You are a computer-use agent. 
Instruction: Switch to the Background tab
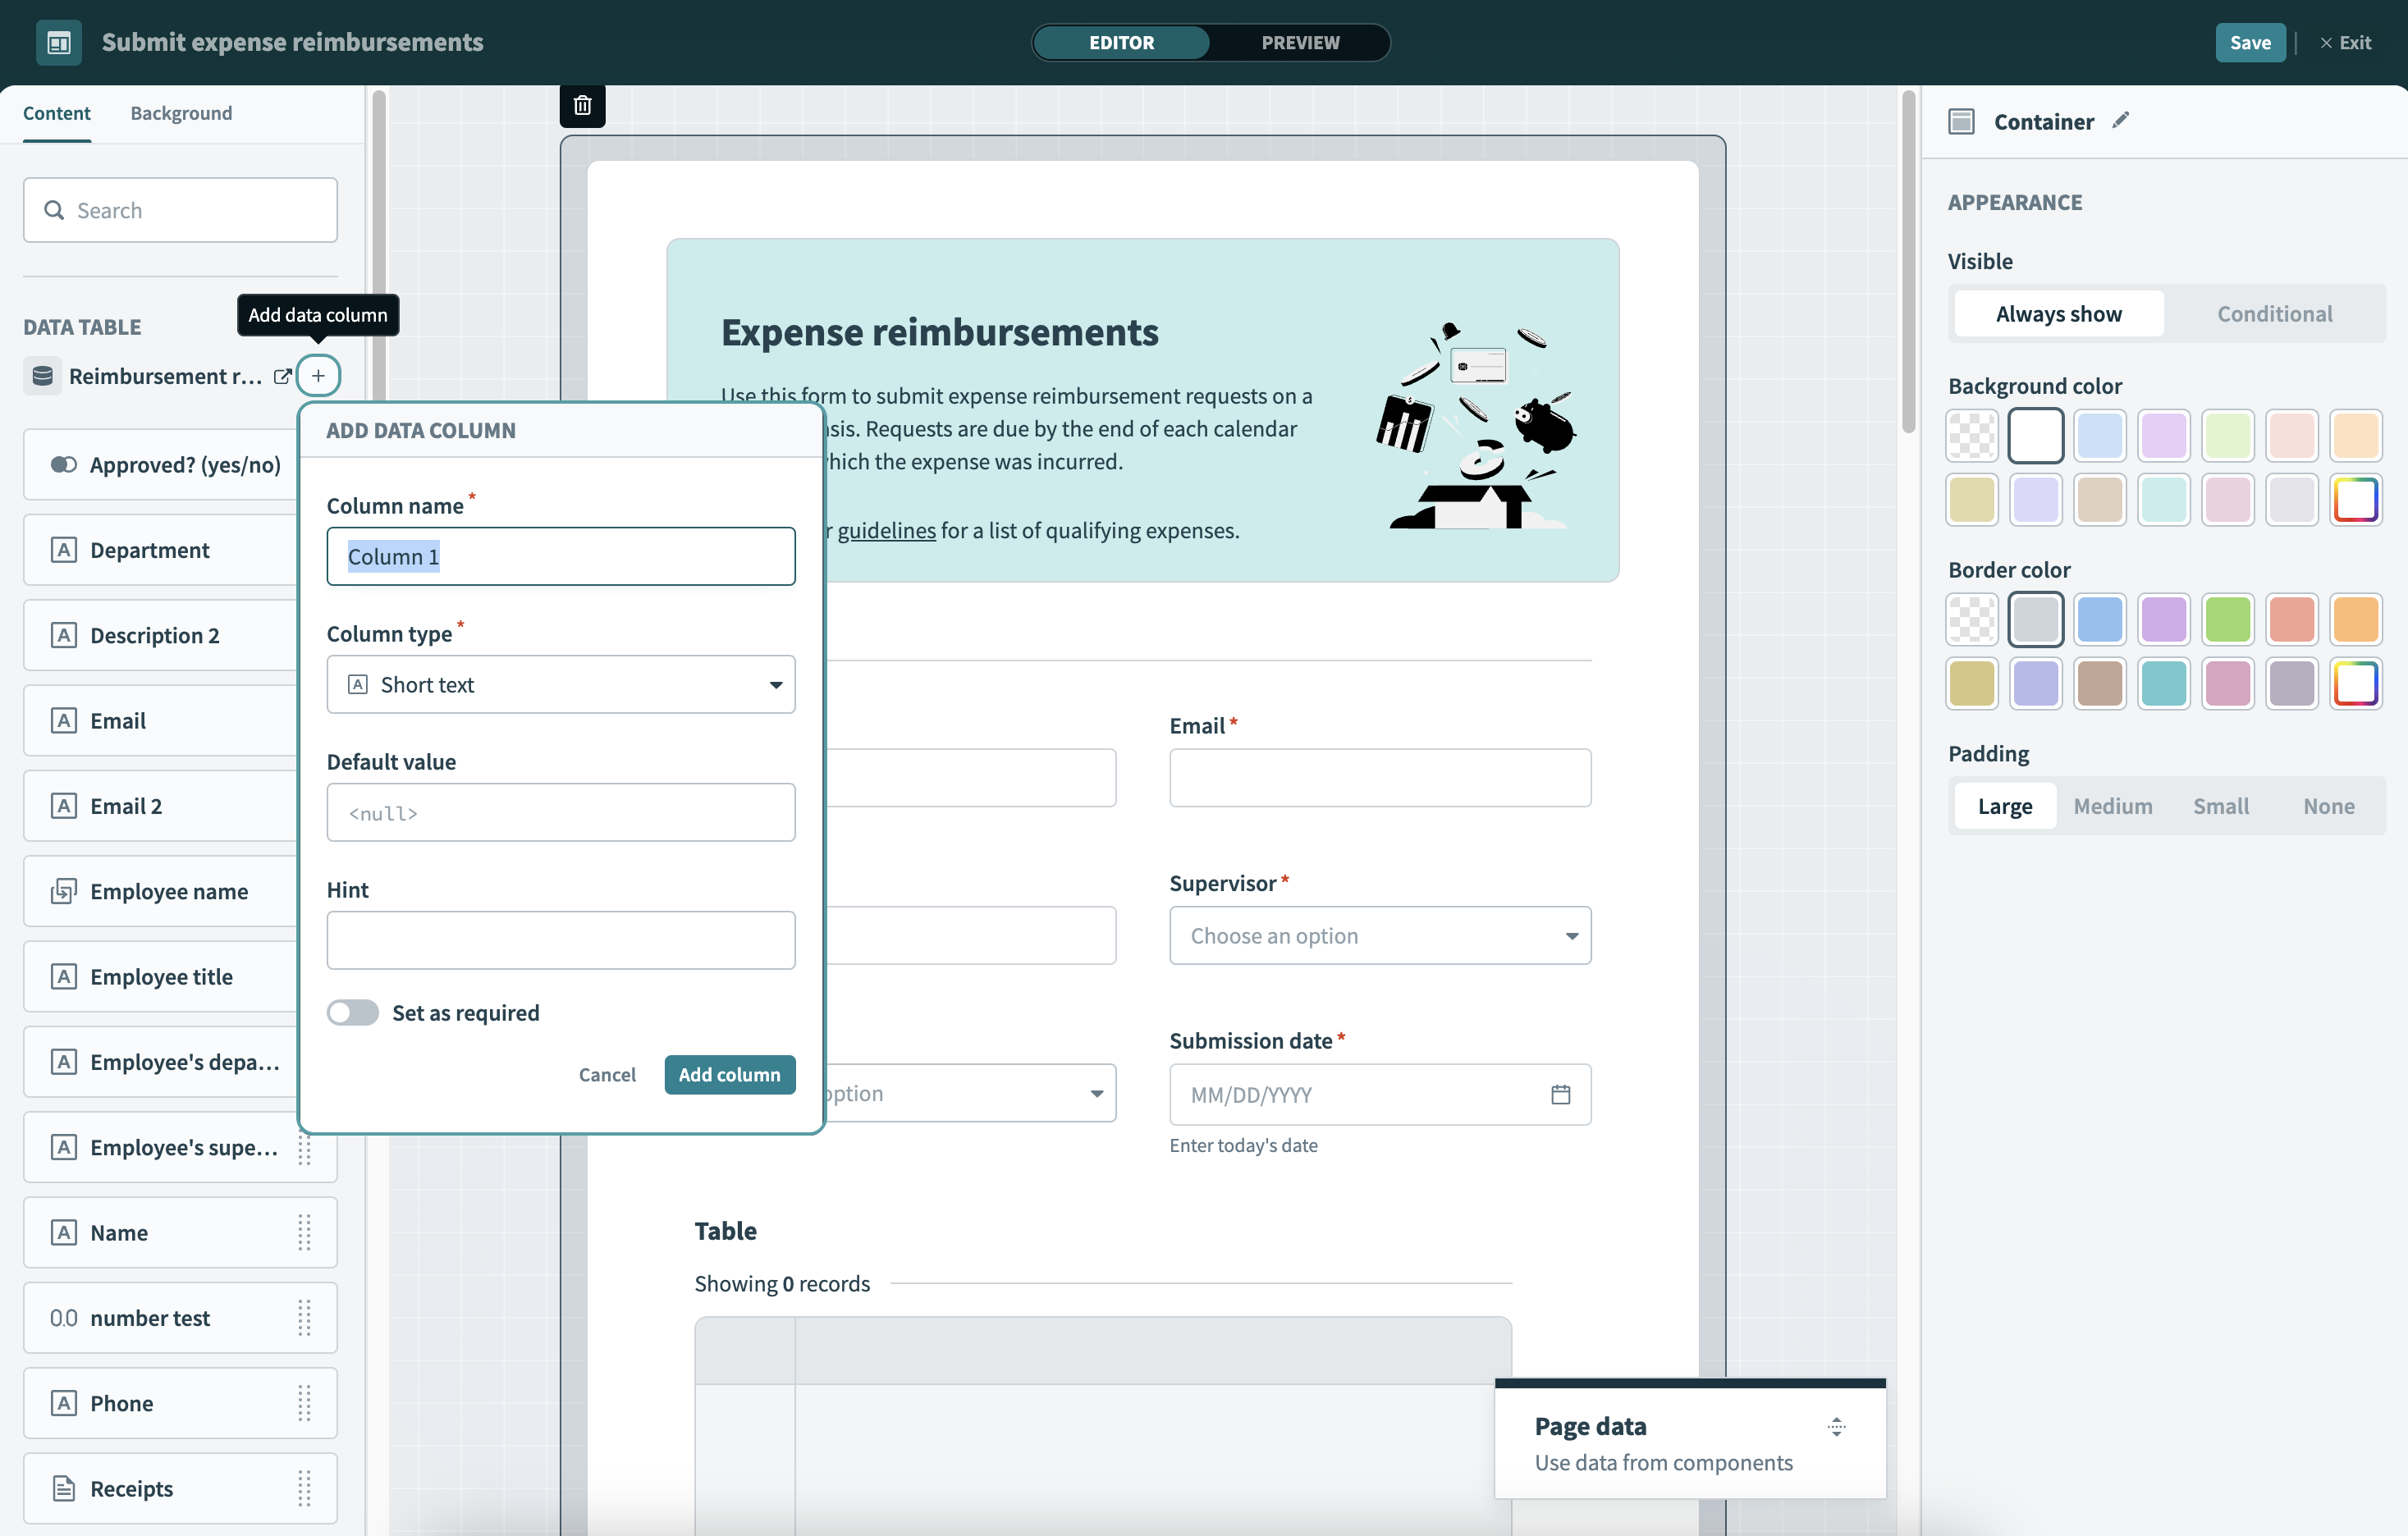click(x=181, y=112)
